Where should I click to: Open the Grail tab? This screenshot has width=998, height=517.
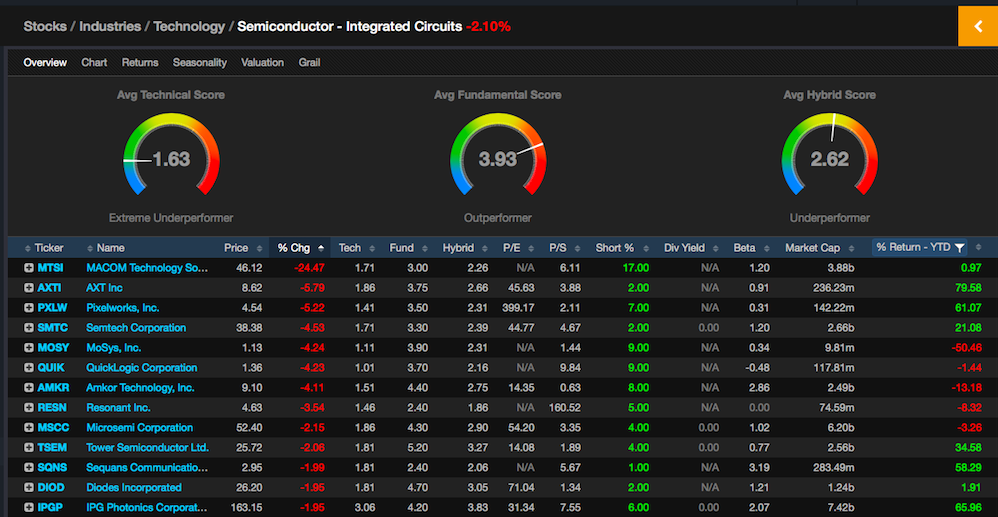pos(309,62)
